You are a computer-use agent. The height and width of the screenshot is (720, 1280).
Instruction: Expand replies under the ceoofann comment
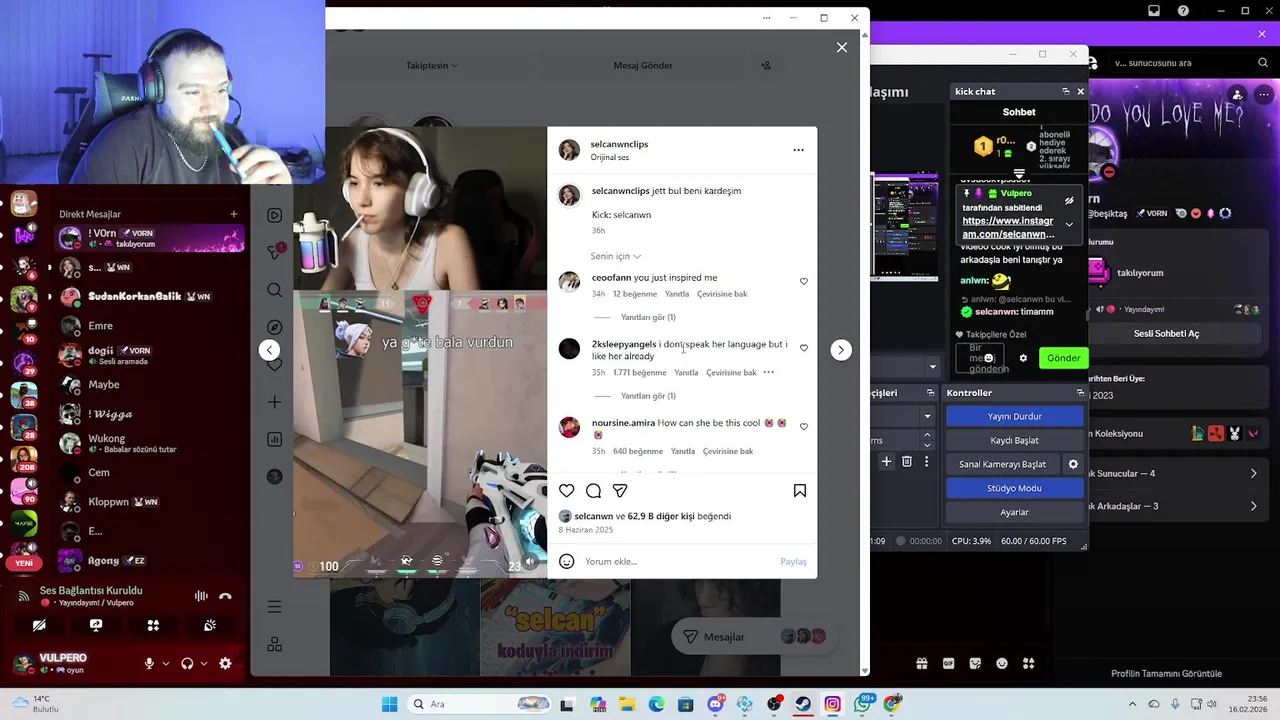(x=648, y=317)
